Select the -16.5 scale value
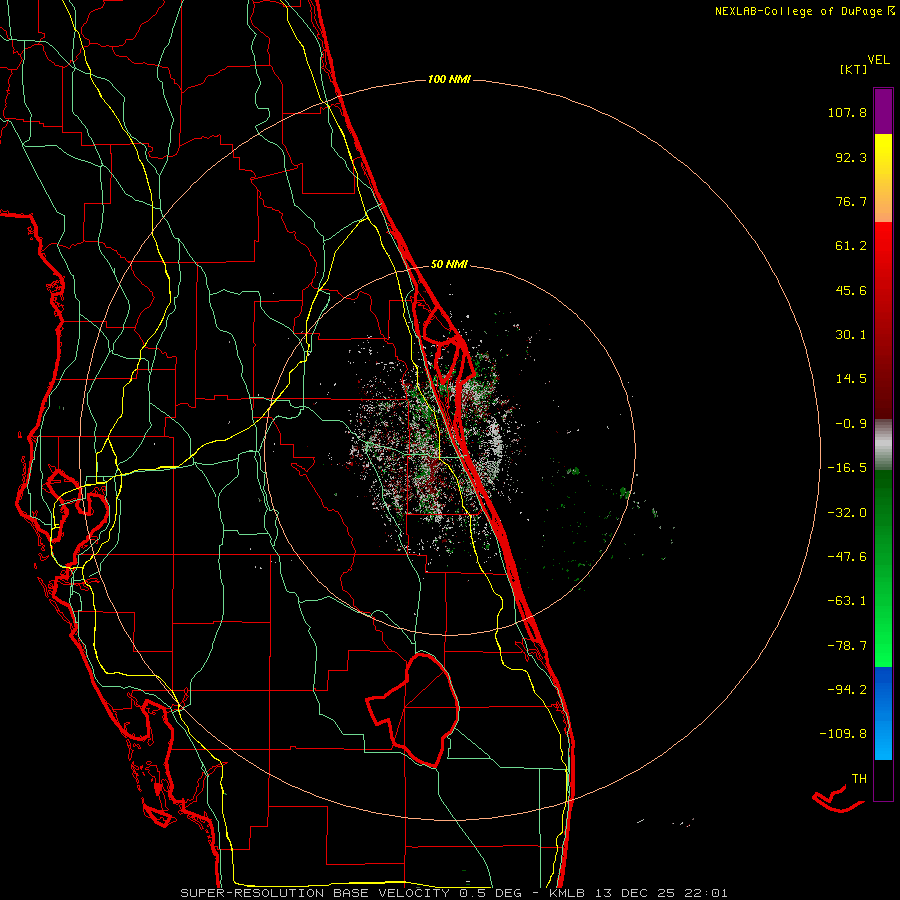 (847, 468)
